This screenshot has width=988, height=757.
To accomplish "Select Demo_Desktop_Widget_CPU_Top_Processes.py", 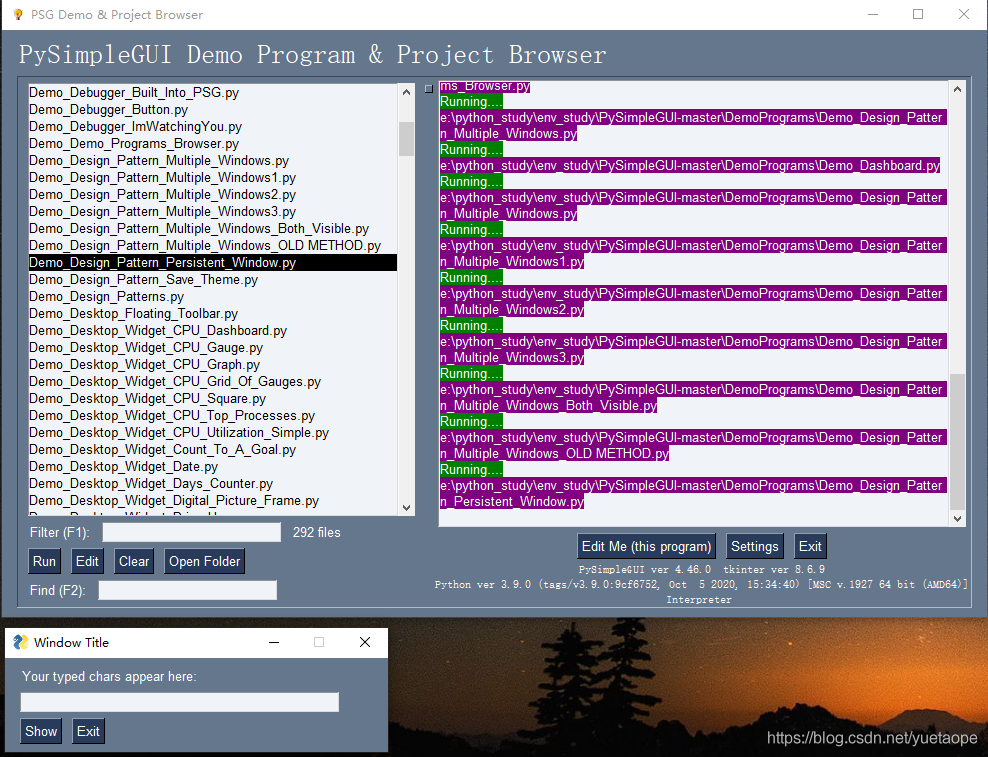I will (213, 416).
